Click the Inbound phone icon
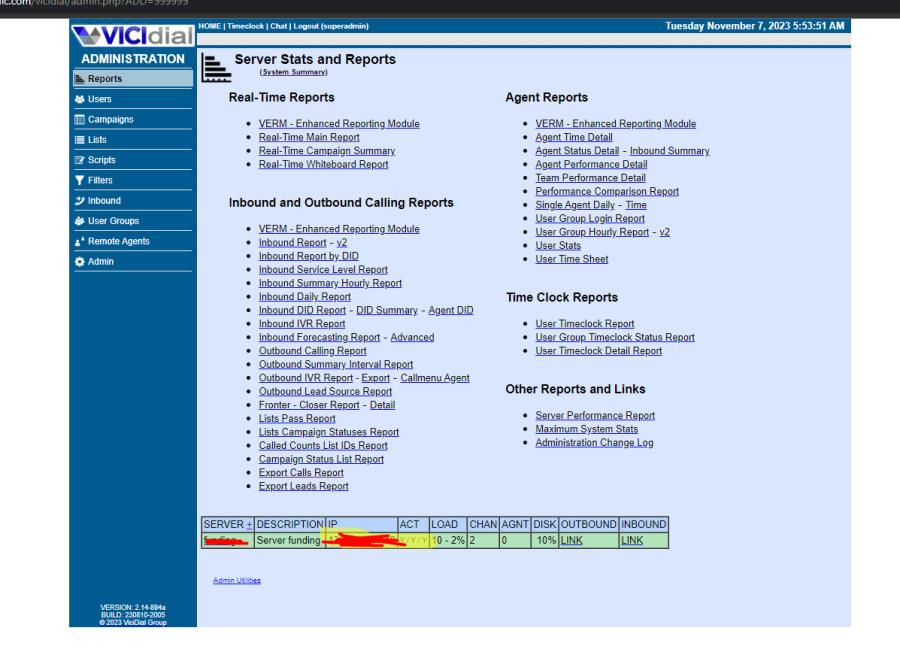900x658 pixels. [x=80, y=200]
